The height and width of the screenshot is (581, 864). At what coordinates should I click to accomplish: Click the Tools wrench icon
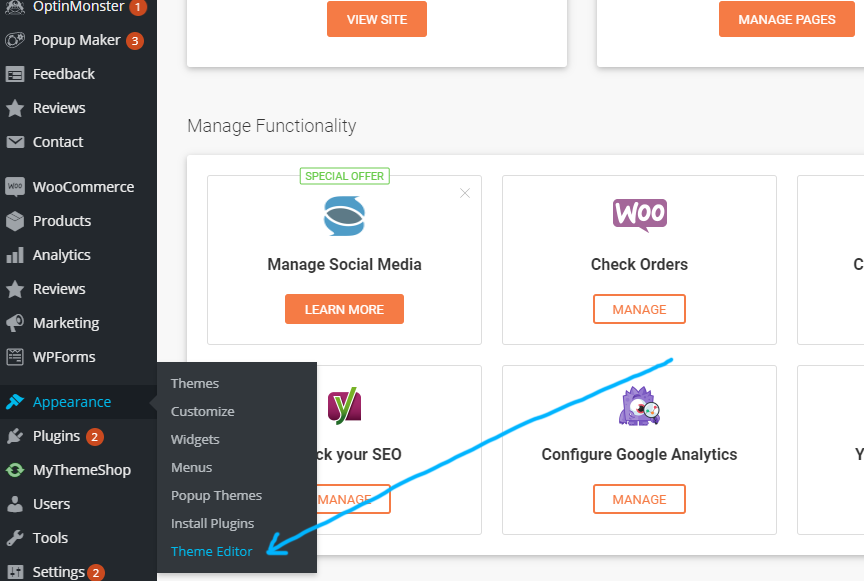click(x=15, y=538)
